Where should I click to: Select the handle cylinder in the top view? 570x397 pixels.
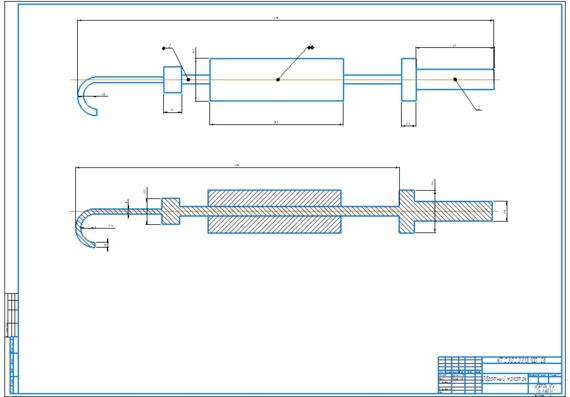click(455, 79)
